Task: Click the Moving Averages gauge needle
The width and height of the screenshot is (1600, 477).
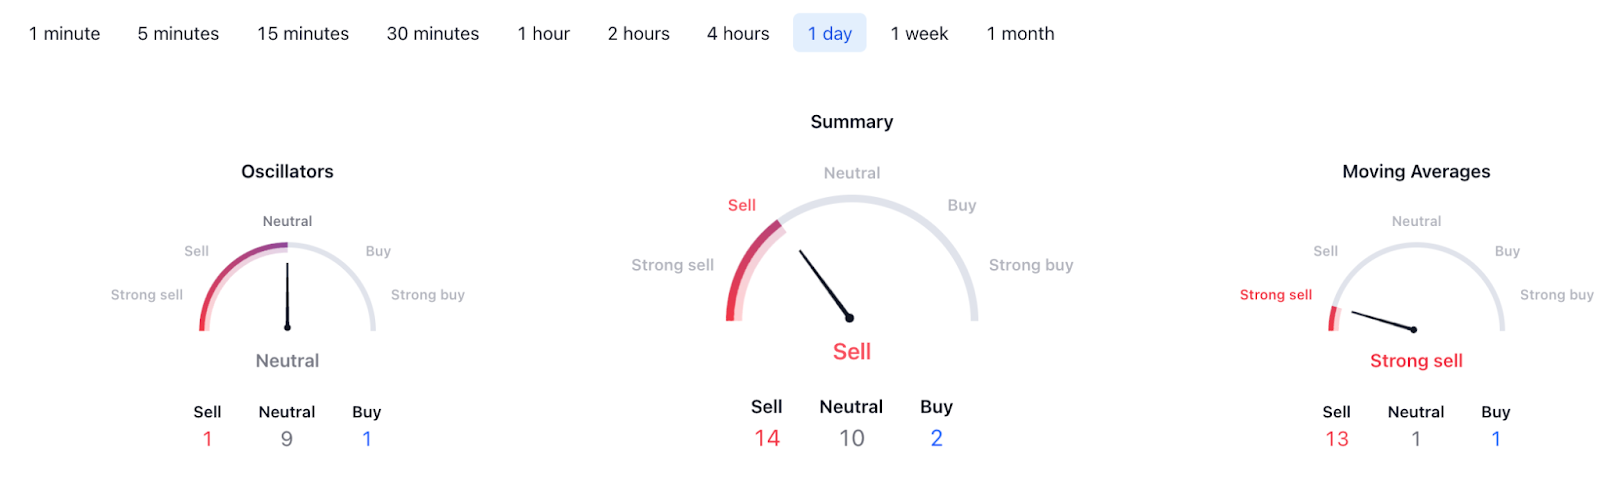Action: 1382,320
